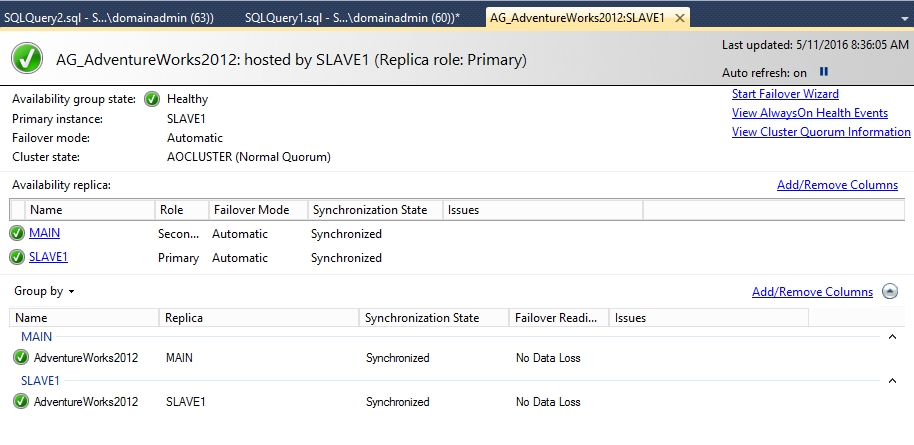Open the tab list dropdown arrow
This screenshot has width=914, height=445.
click(904, 18)
